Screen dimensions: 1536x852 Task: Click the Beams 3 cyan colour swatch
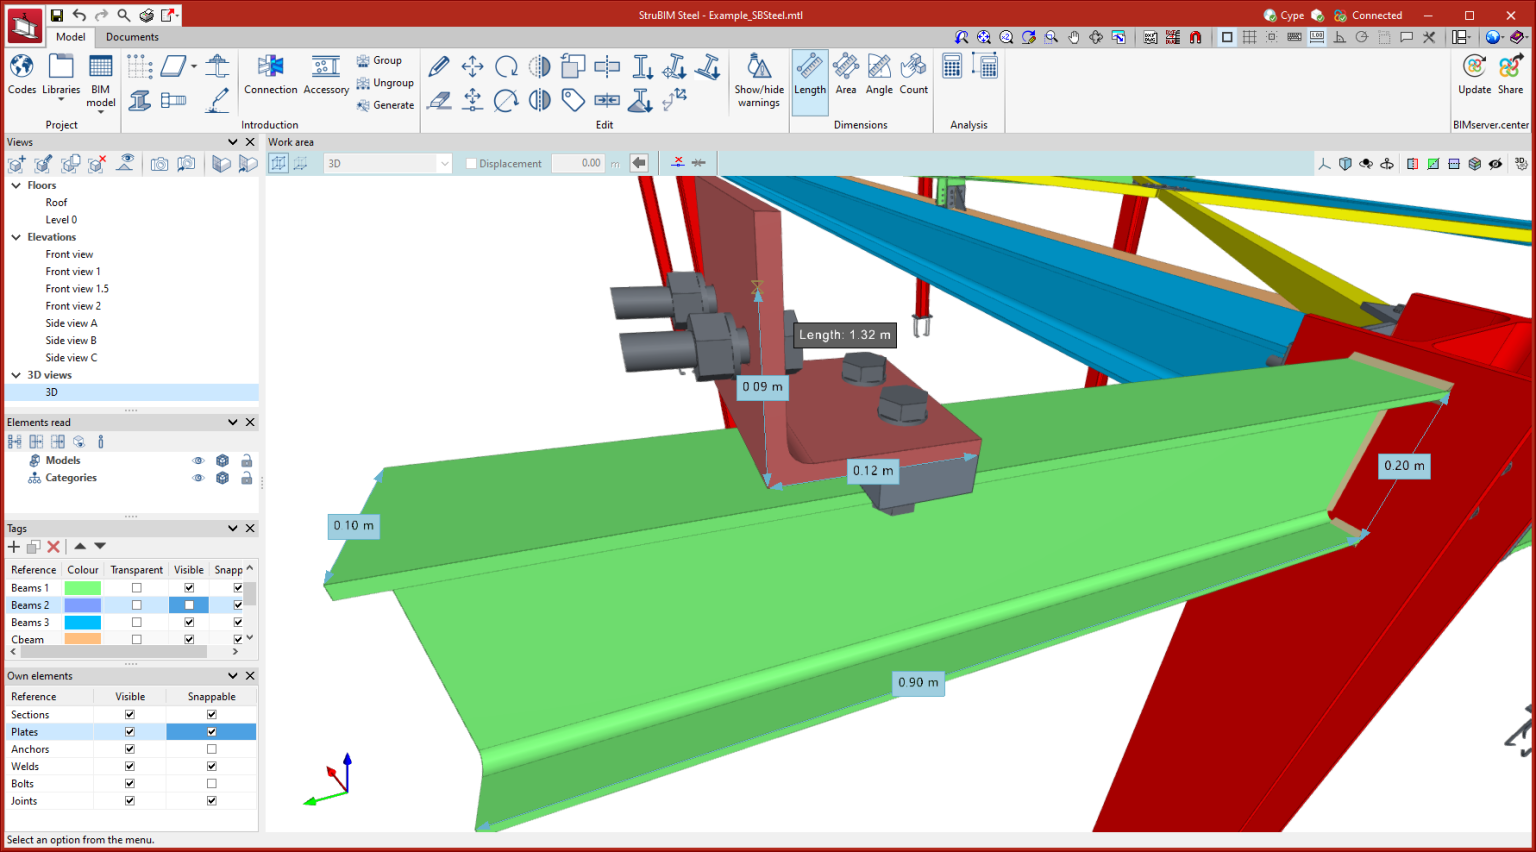click(x=83, y=622)
